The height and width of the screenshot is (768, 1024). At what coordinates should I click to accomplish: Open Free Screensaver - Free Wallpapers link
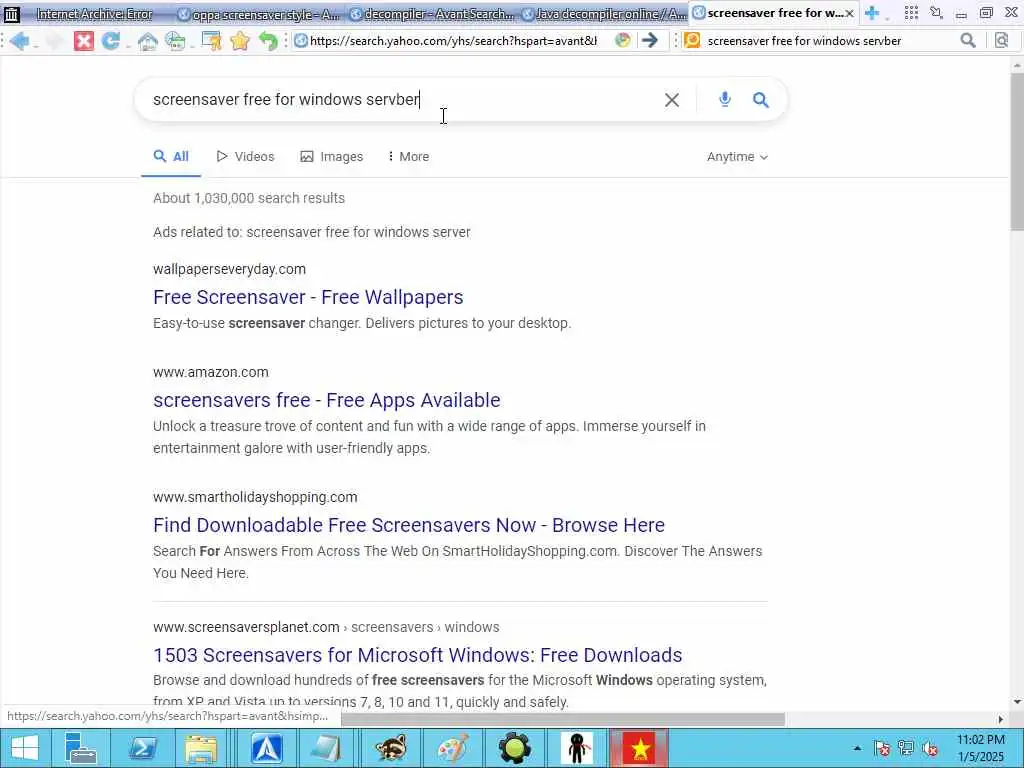tap(308, 297)
